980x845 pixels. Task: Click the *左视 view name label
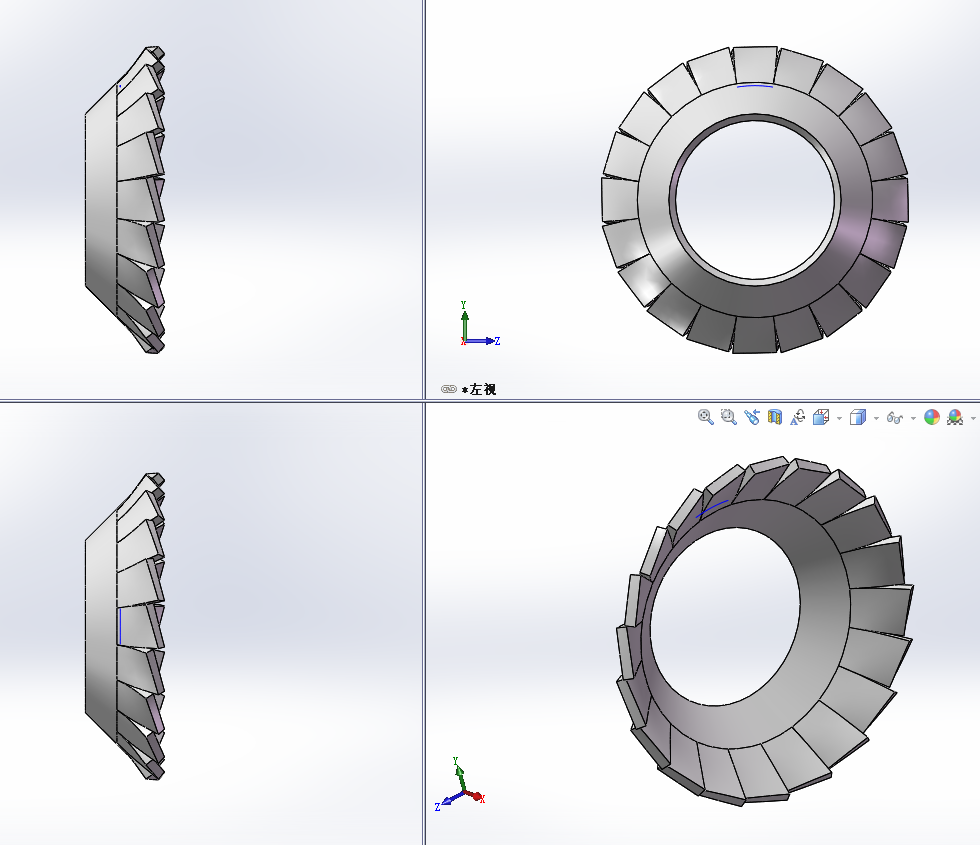(479, 389)
